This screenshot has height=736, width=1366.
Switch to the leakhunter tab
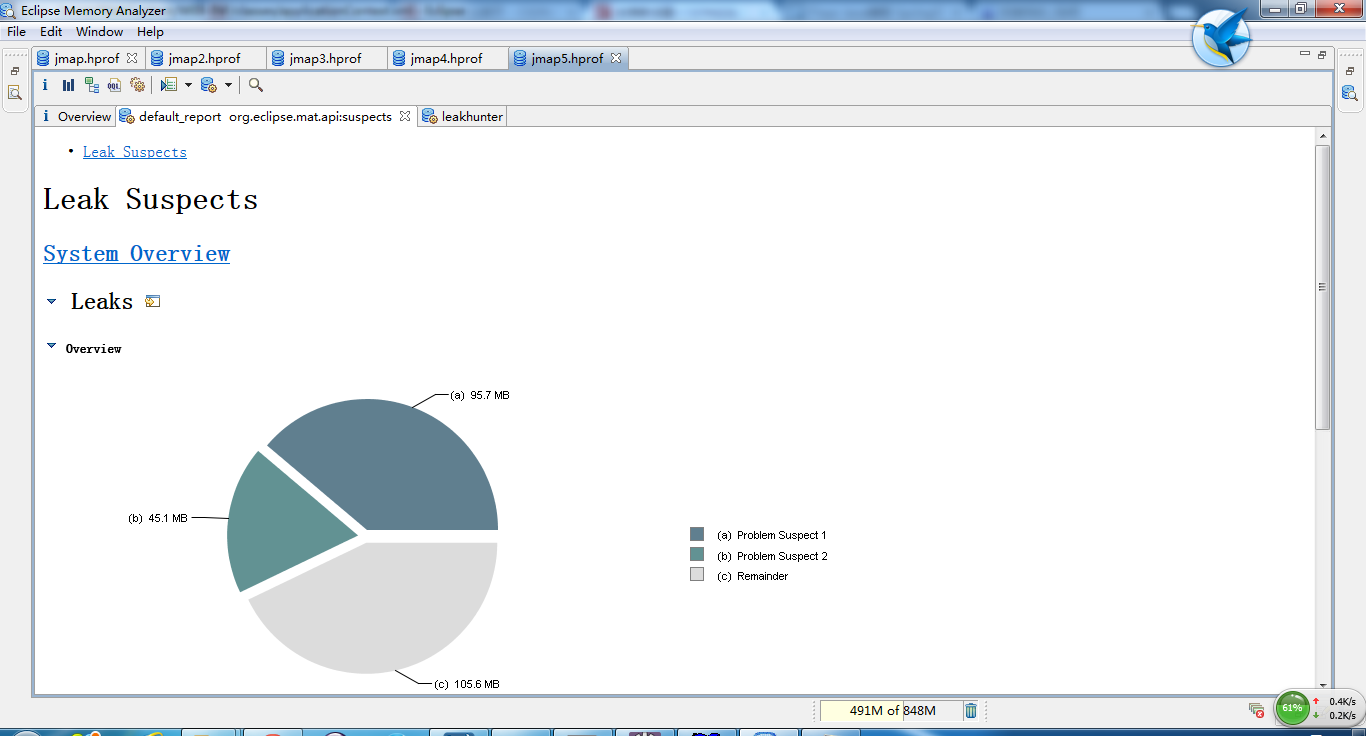(x=471, y=116)
